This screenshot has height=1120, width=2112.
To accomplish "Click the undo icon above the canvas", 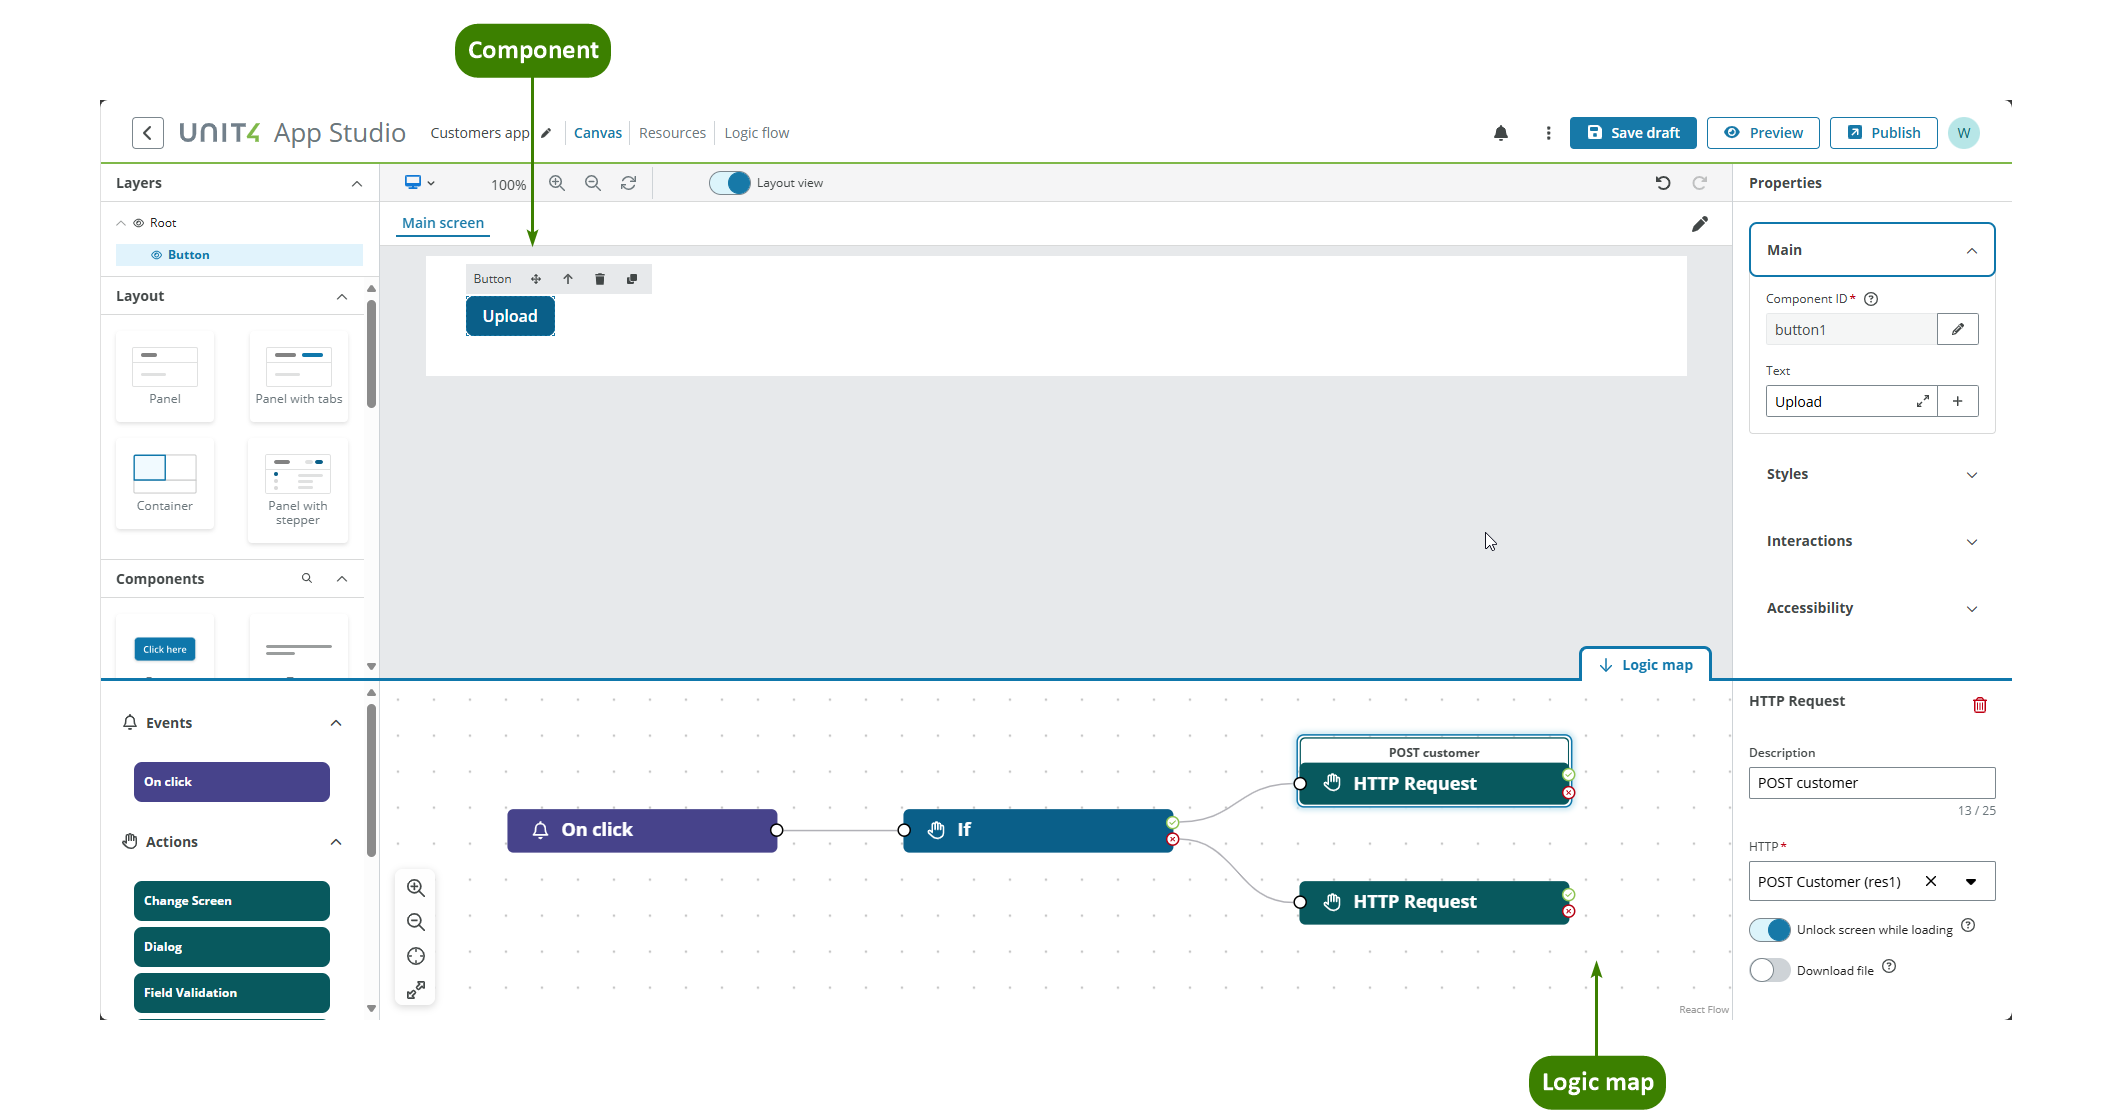I will coord(1663,183).
